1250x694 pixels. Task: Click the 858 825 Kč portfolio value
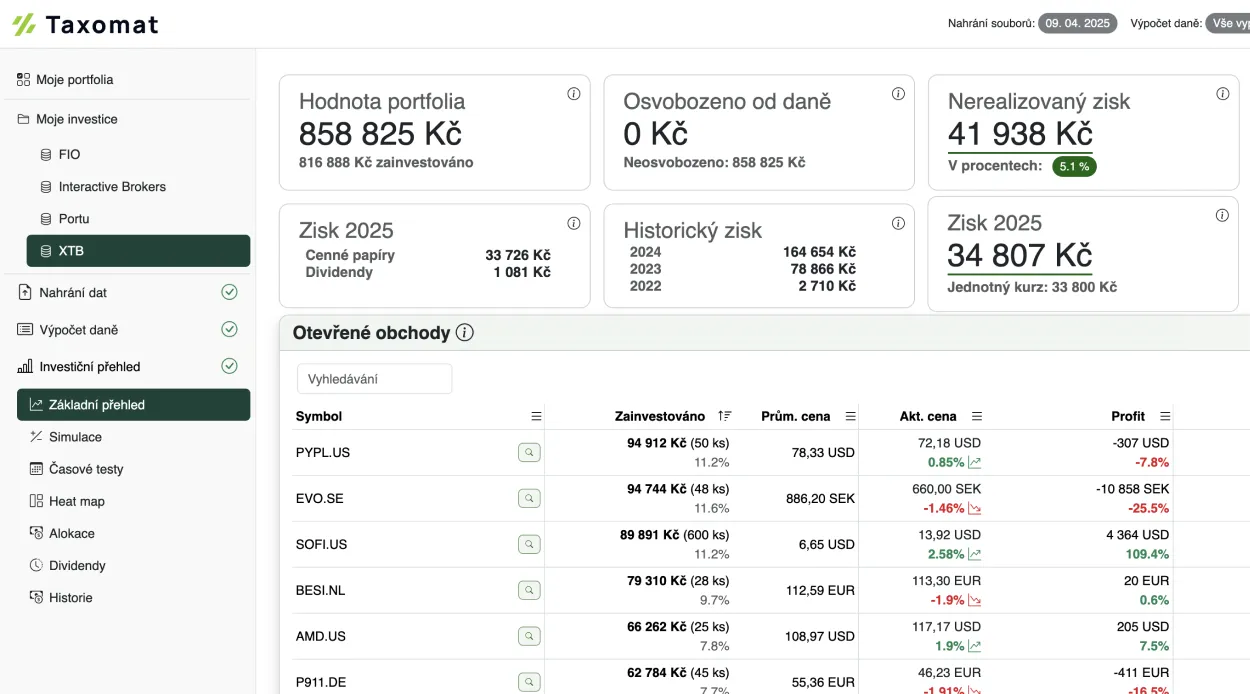(380, 134)
